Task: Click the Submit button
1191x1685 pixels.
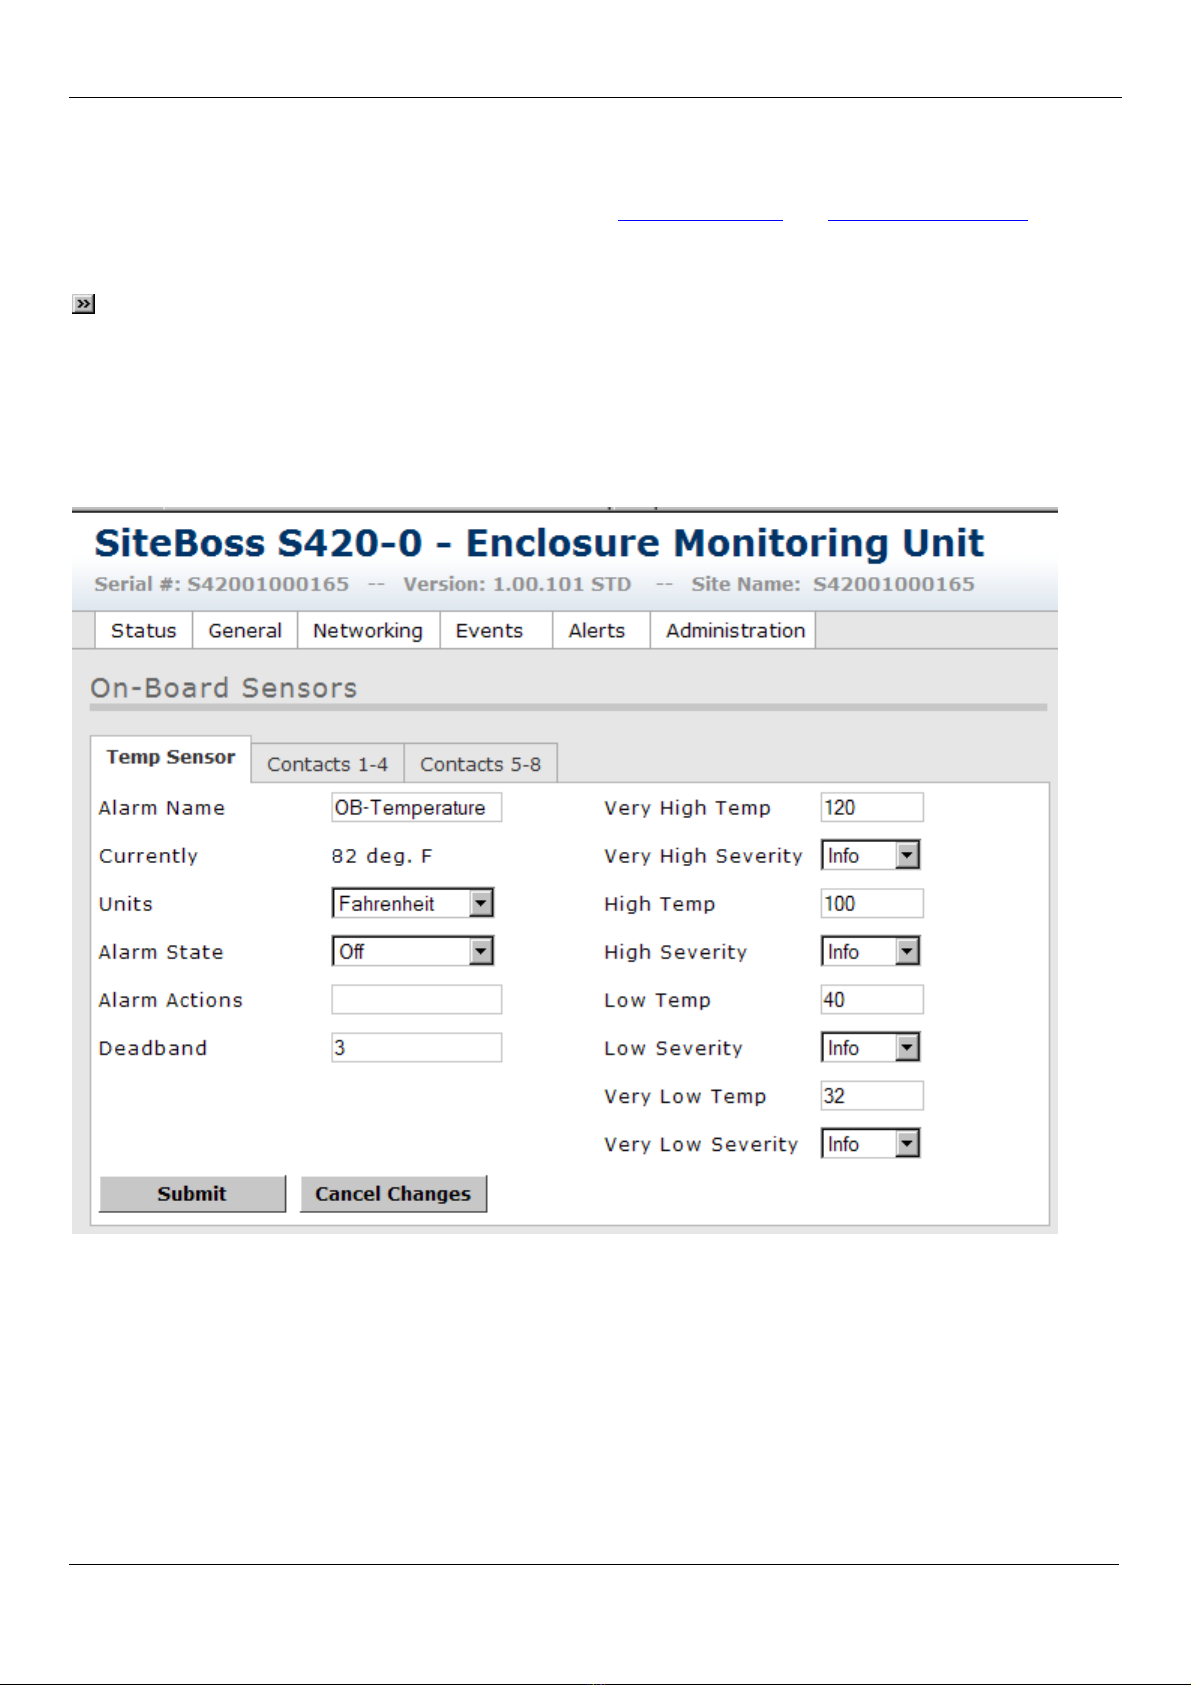Action: 192,1194
